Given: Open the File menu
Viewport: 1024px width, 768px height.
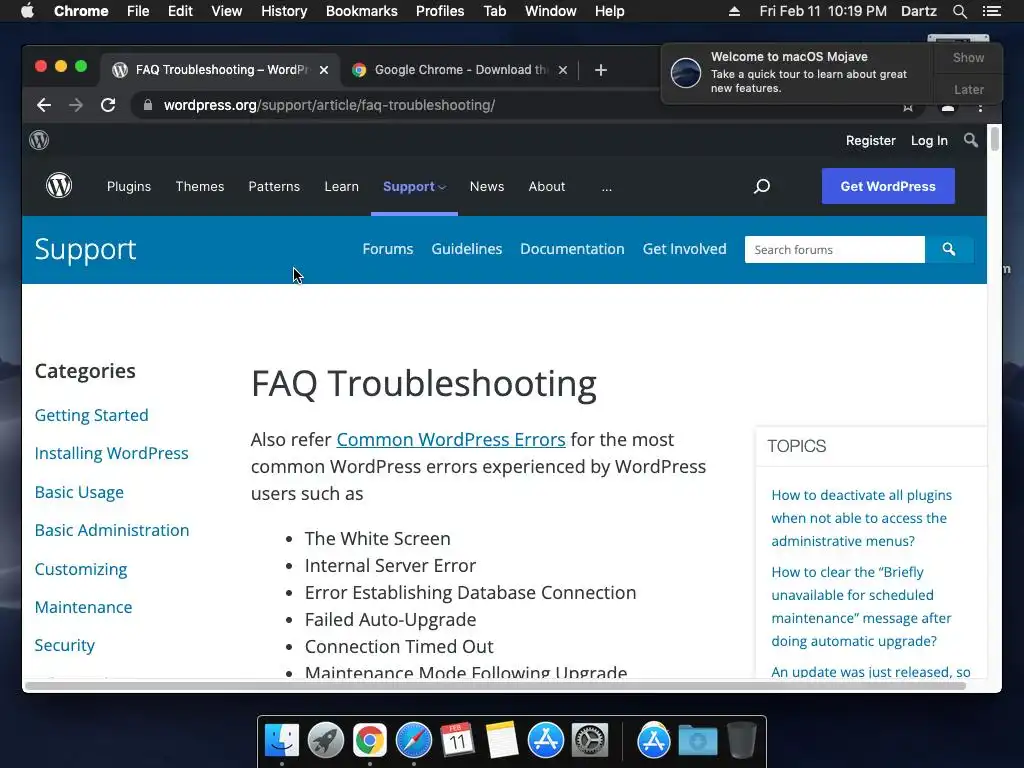Looking at the screenshot, I should tap(138, 11).
